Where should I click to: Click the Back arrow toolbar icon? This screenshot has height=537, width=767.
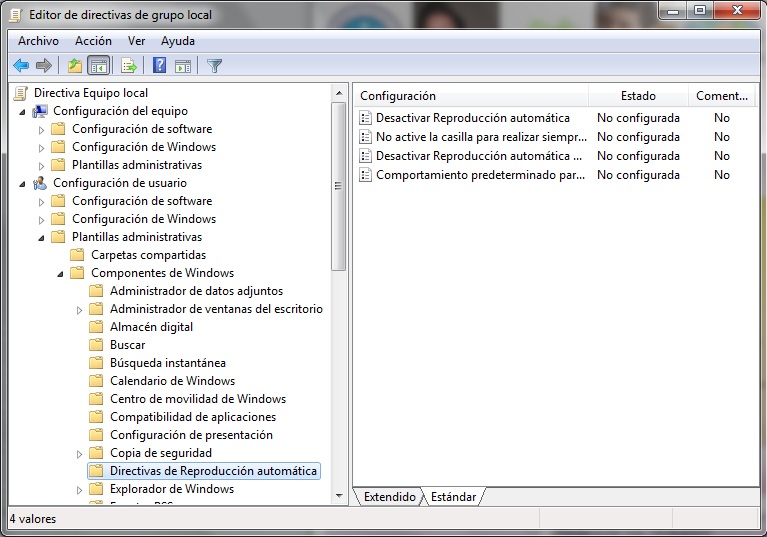coord(21,65)
